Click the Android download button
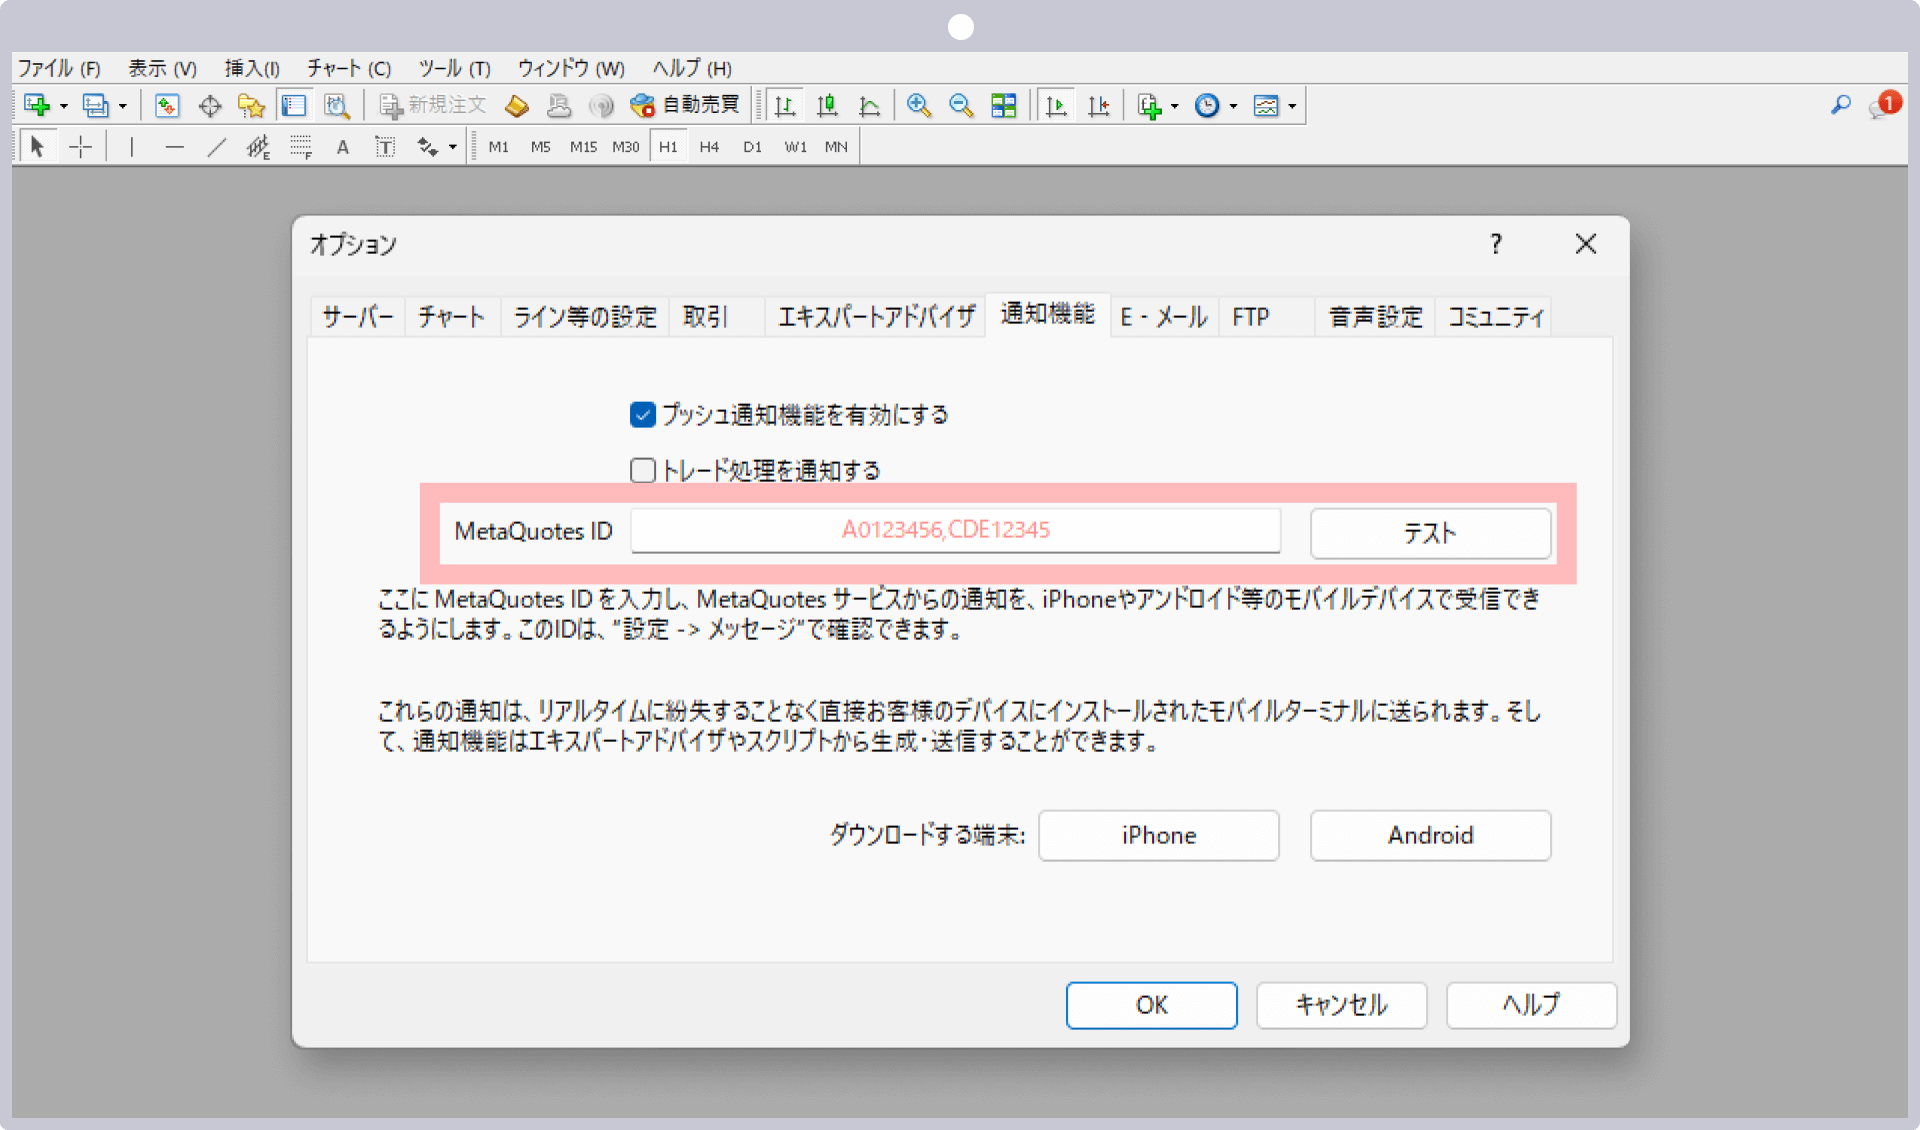The image size is (1920, 1130). 1428,834
